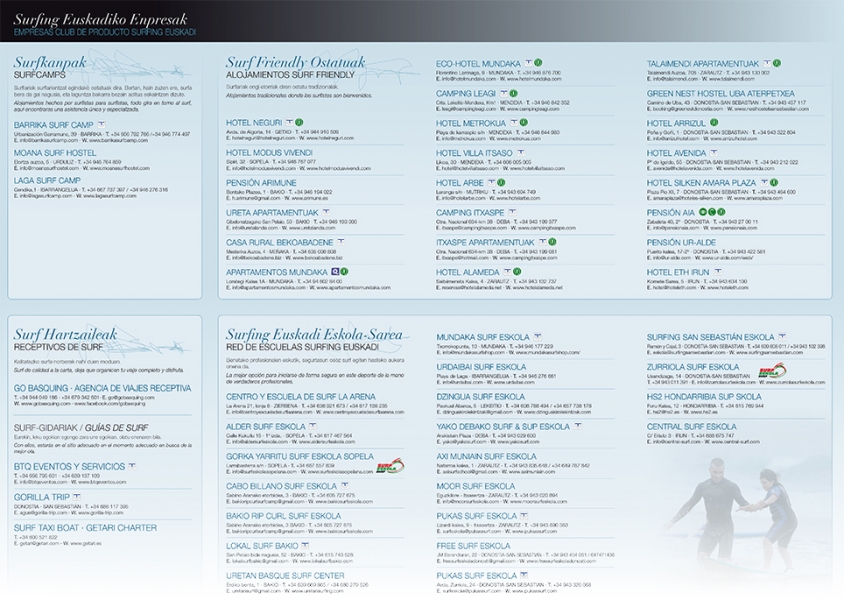This screenshot has width=844, height=600.
Task: Open the Urdaibai Surf Eskola entry title
Action: point(481,367)
